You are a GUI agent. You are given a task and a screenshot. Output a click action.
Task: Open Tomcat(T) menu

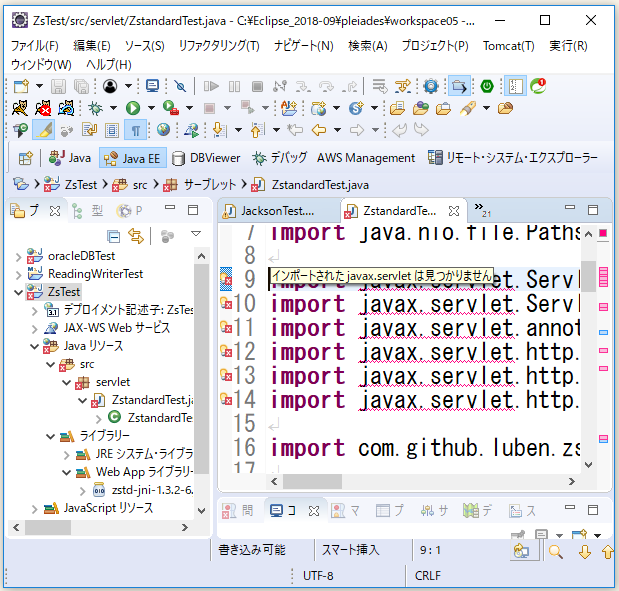point(508,46)
